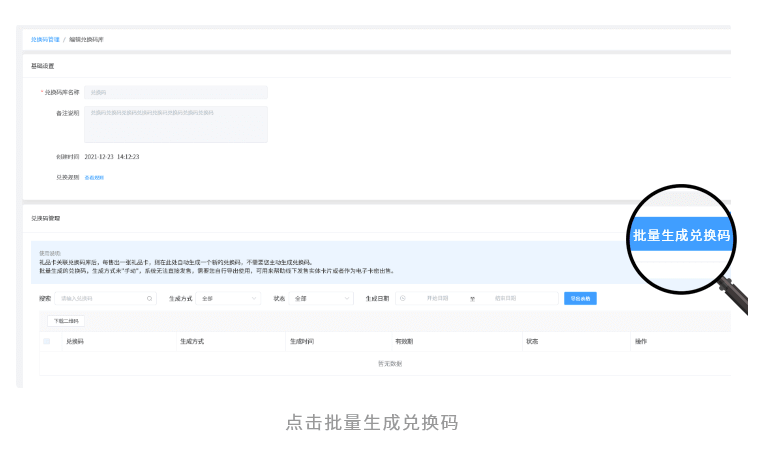Expand the 状态 filter dropdown

click(x=321, y=298)
